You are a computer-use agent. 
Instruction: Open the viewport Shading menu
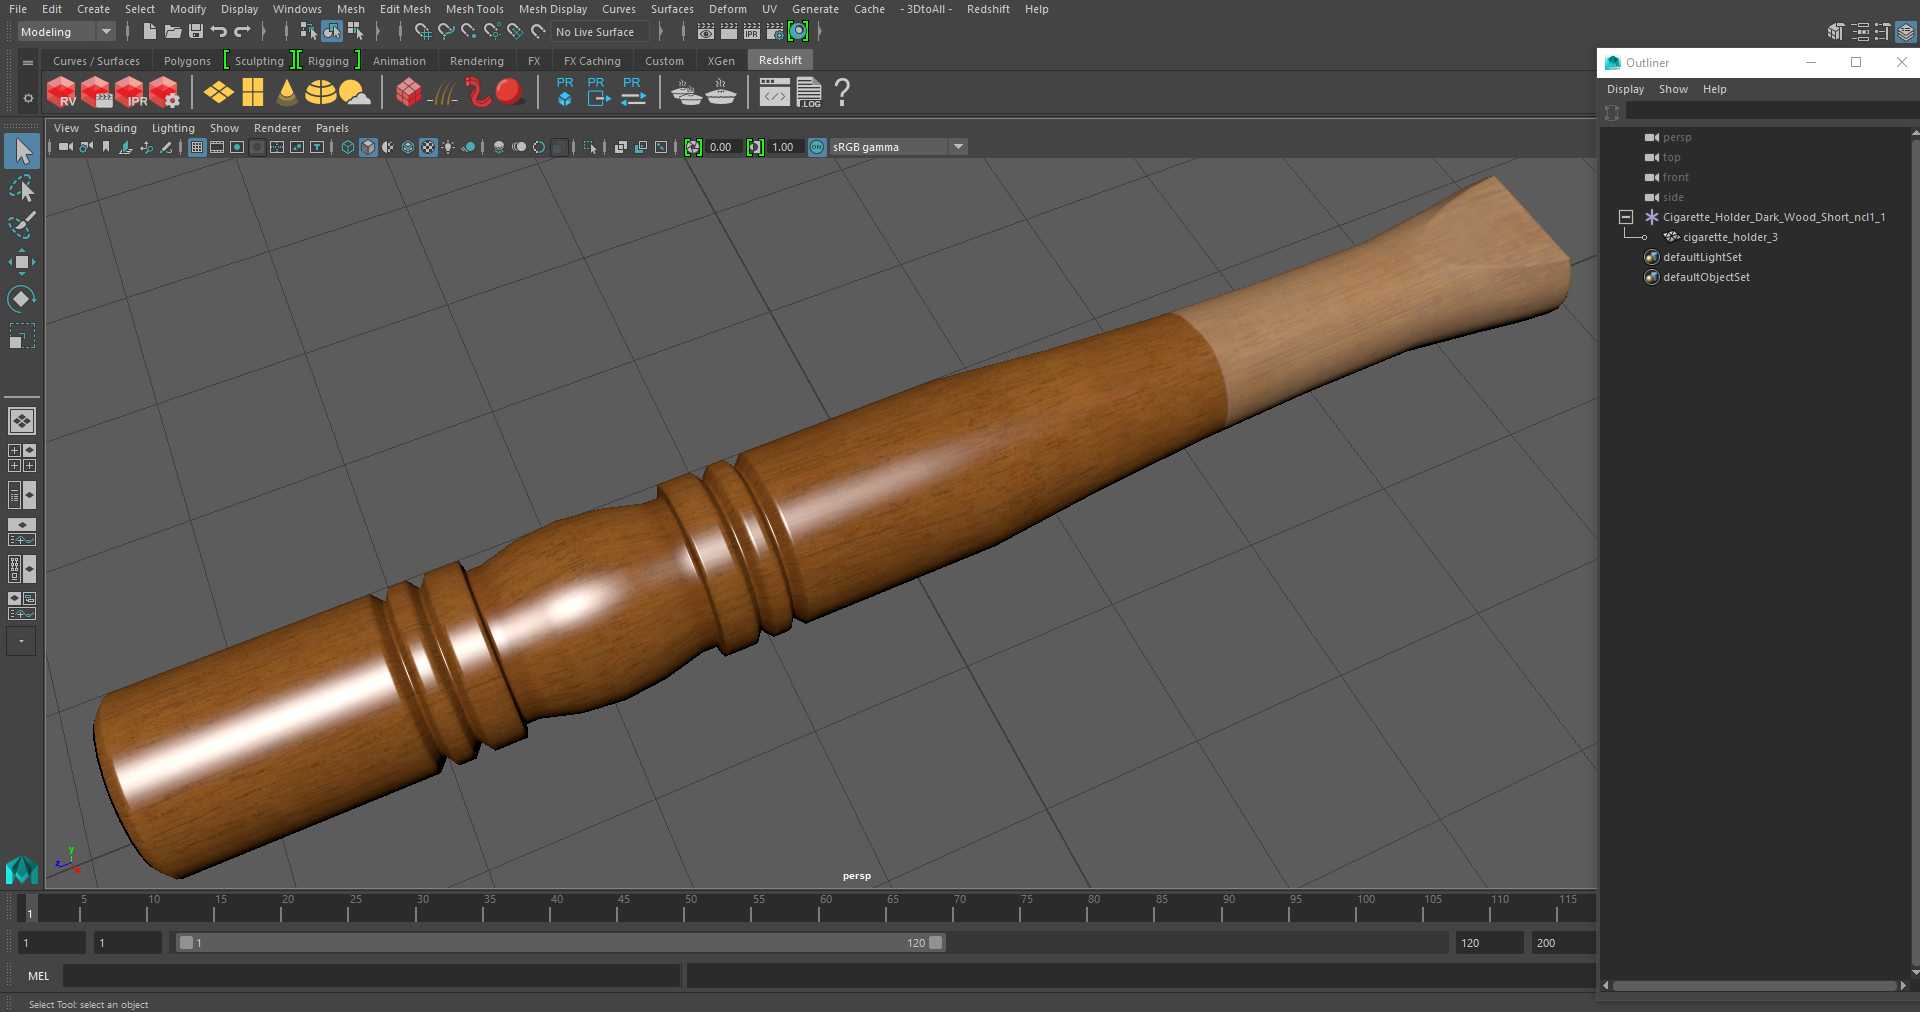(x=115, y=128)
